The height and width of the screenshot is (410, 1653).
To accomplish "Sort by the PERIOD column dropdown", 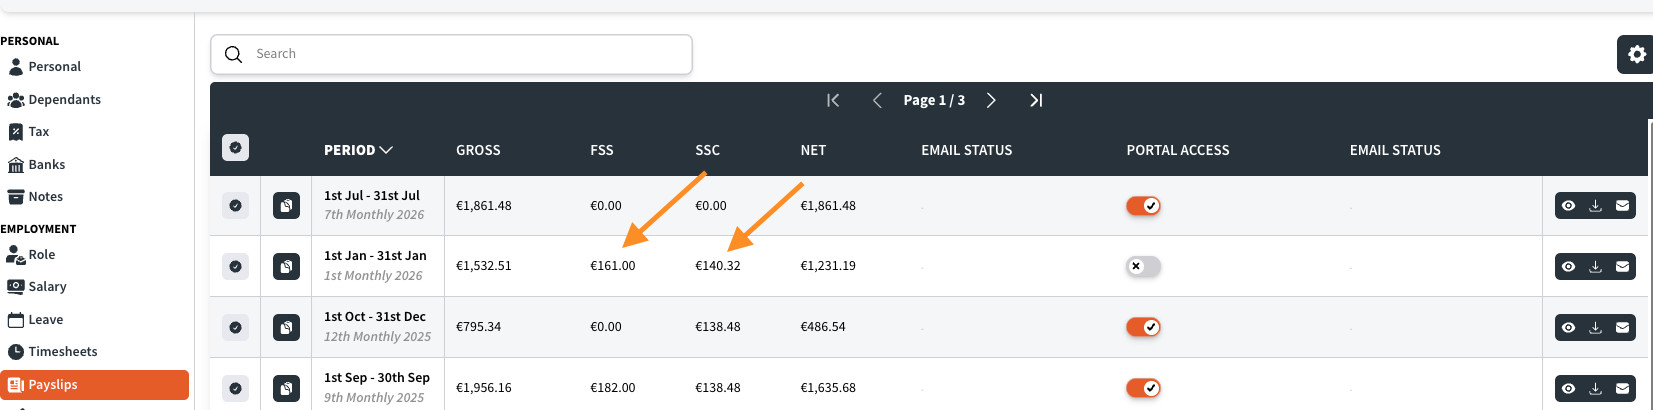I will [x=358, y=150].
